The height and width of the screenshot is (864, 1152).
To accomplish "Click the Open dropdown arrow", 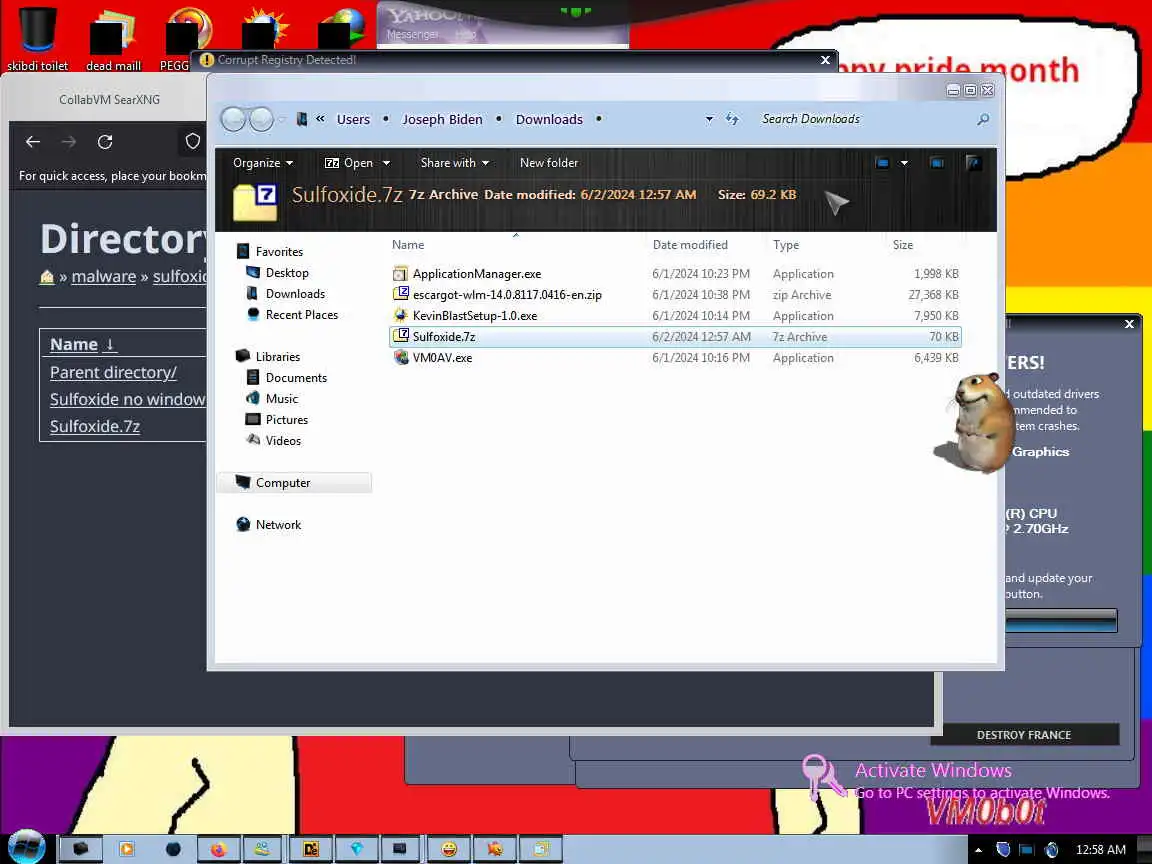I will pyautogui.click(x=386, y=163).
